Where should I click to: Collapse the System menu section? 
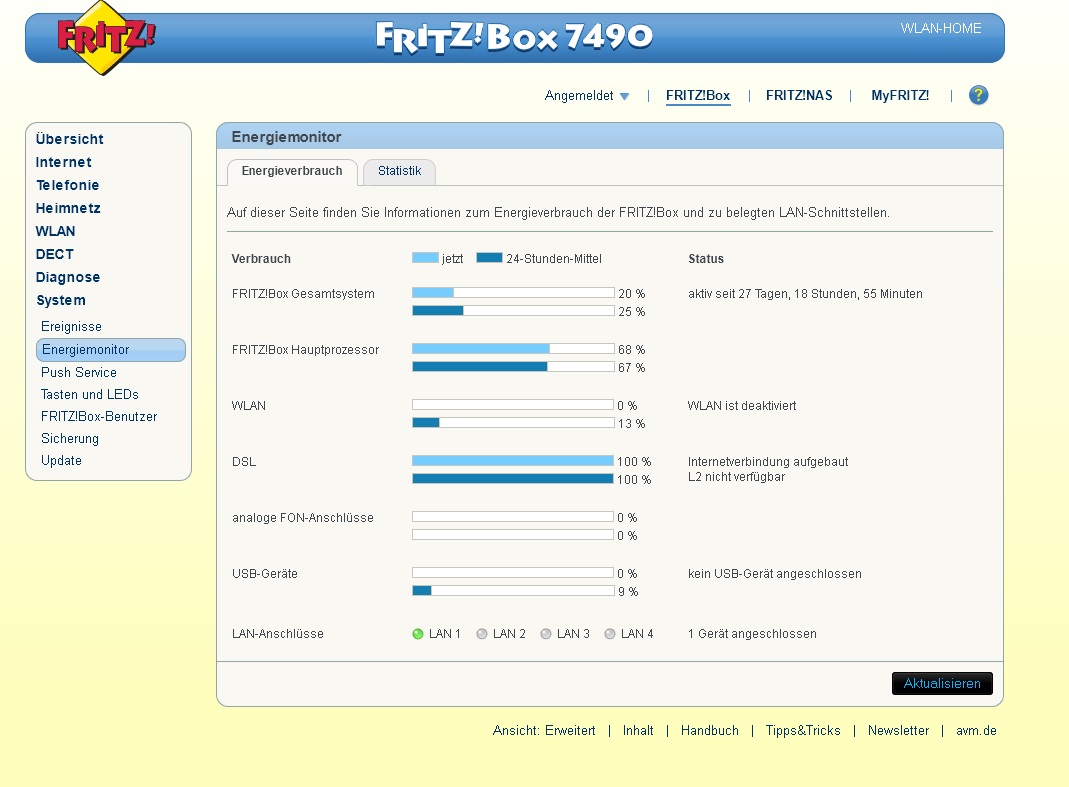point(61,300)
